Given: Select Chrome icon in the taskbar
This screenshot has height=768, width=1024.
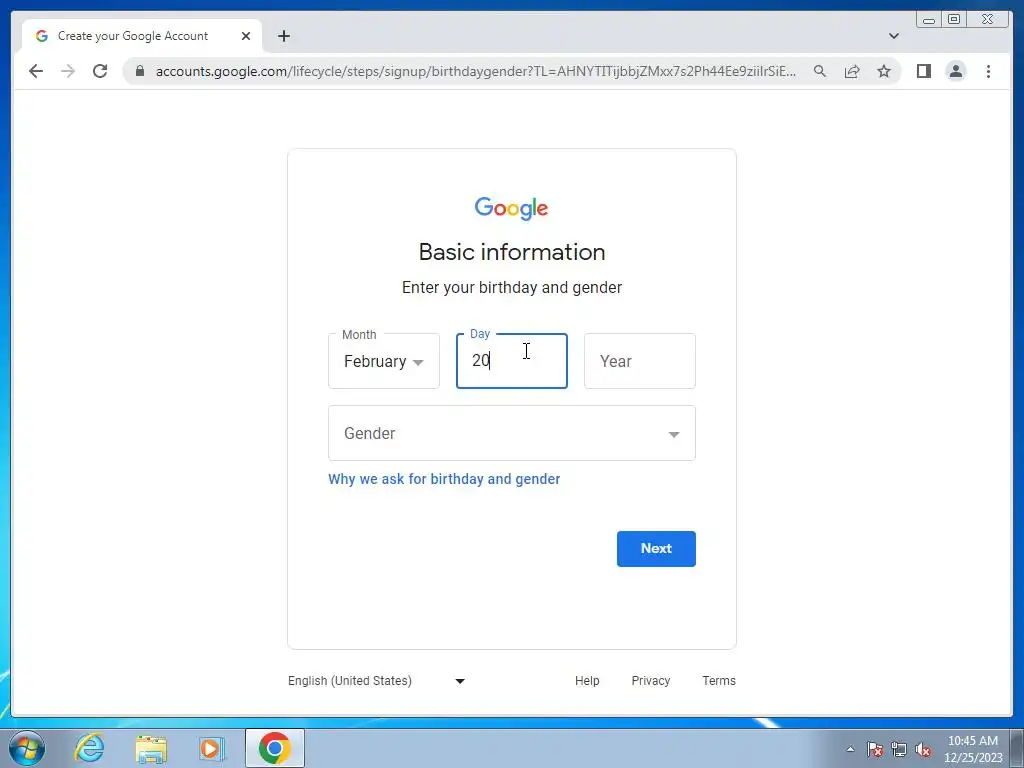Looking at the screenshot, I should point(275,748).
